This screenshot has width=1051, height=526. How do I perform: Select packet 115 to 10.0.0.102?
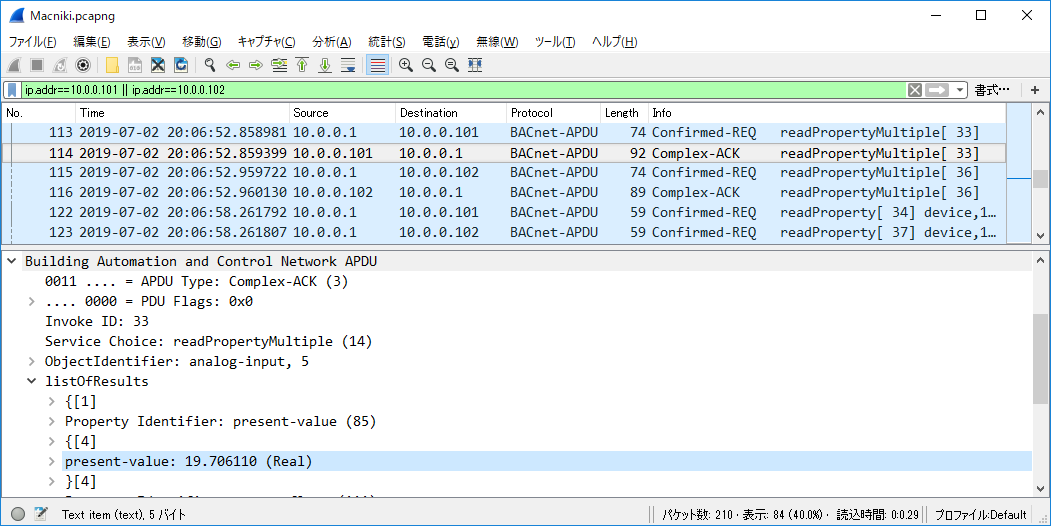504,173
